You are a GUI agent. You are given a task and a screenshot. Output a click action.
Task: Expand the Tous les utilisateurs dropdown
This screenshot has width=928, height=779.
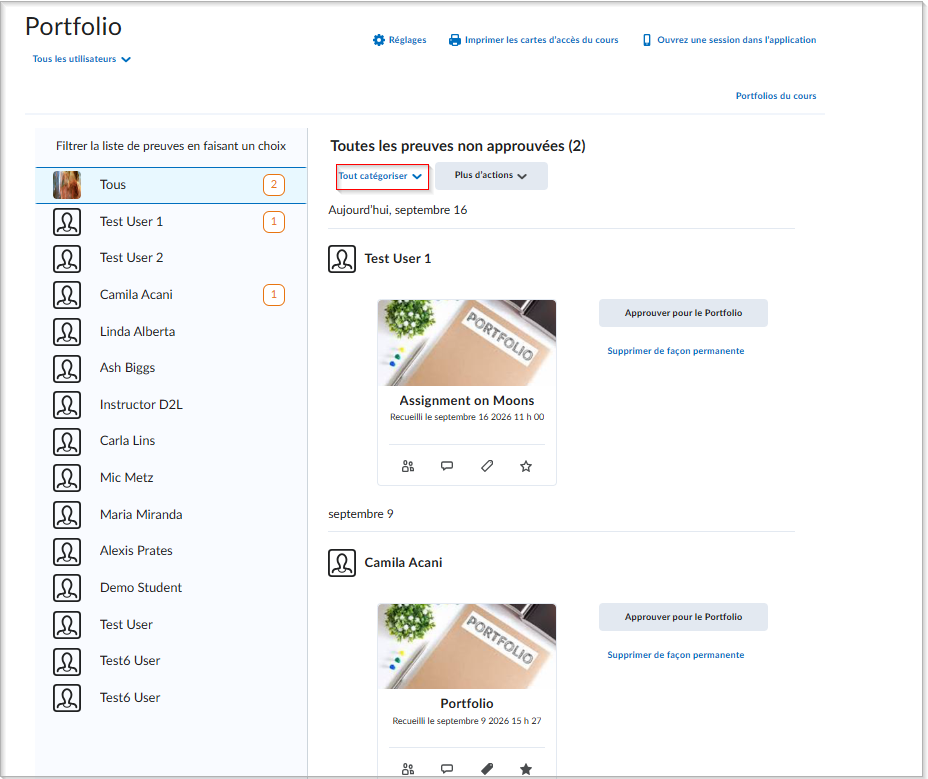82,59
